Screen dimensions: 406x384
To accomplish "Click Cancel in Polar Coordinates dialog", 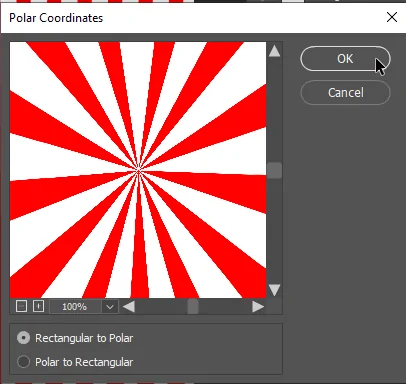I will pos(345,92).
